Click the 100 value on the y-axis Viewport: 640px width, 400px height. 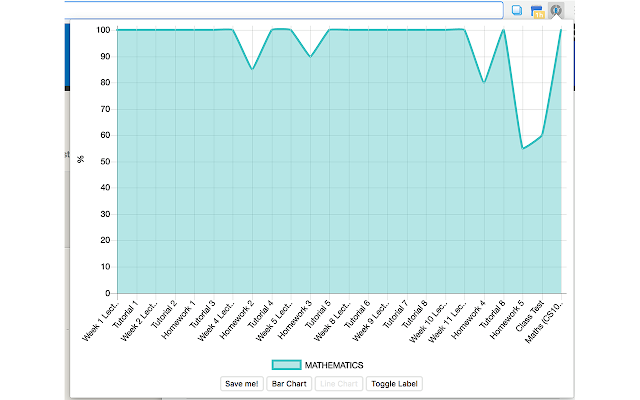tap(103, 30)
